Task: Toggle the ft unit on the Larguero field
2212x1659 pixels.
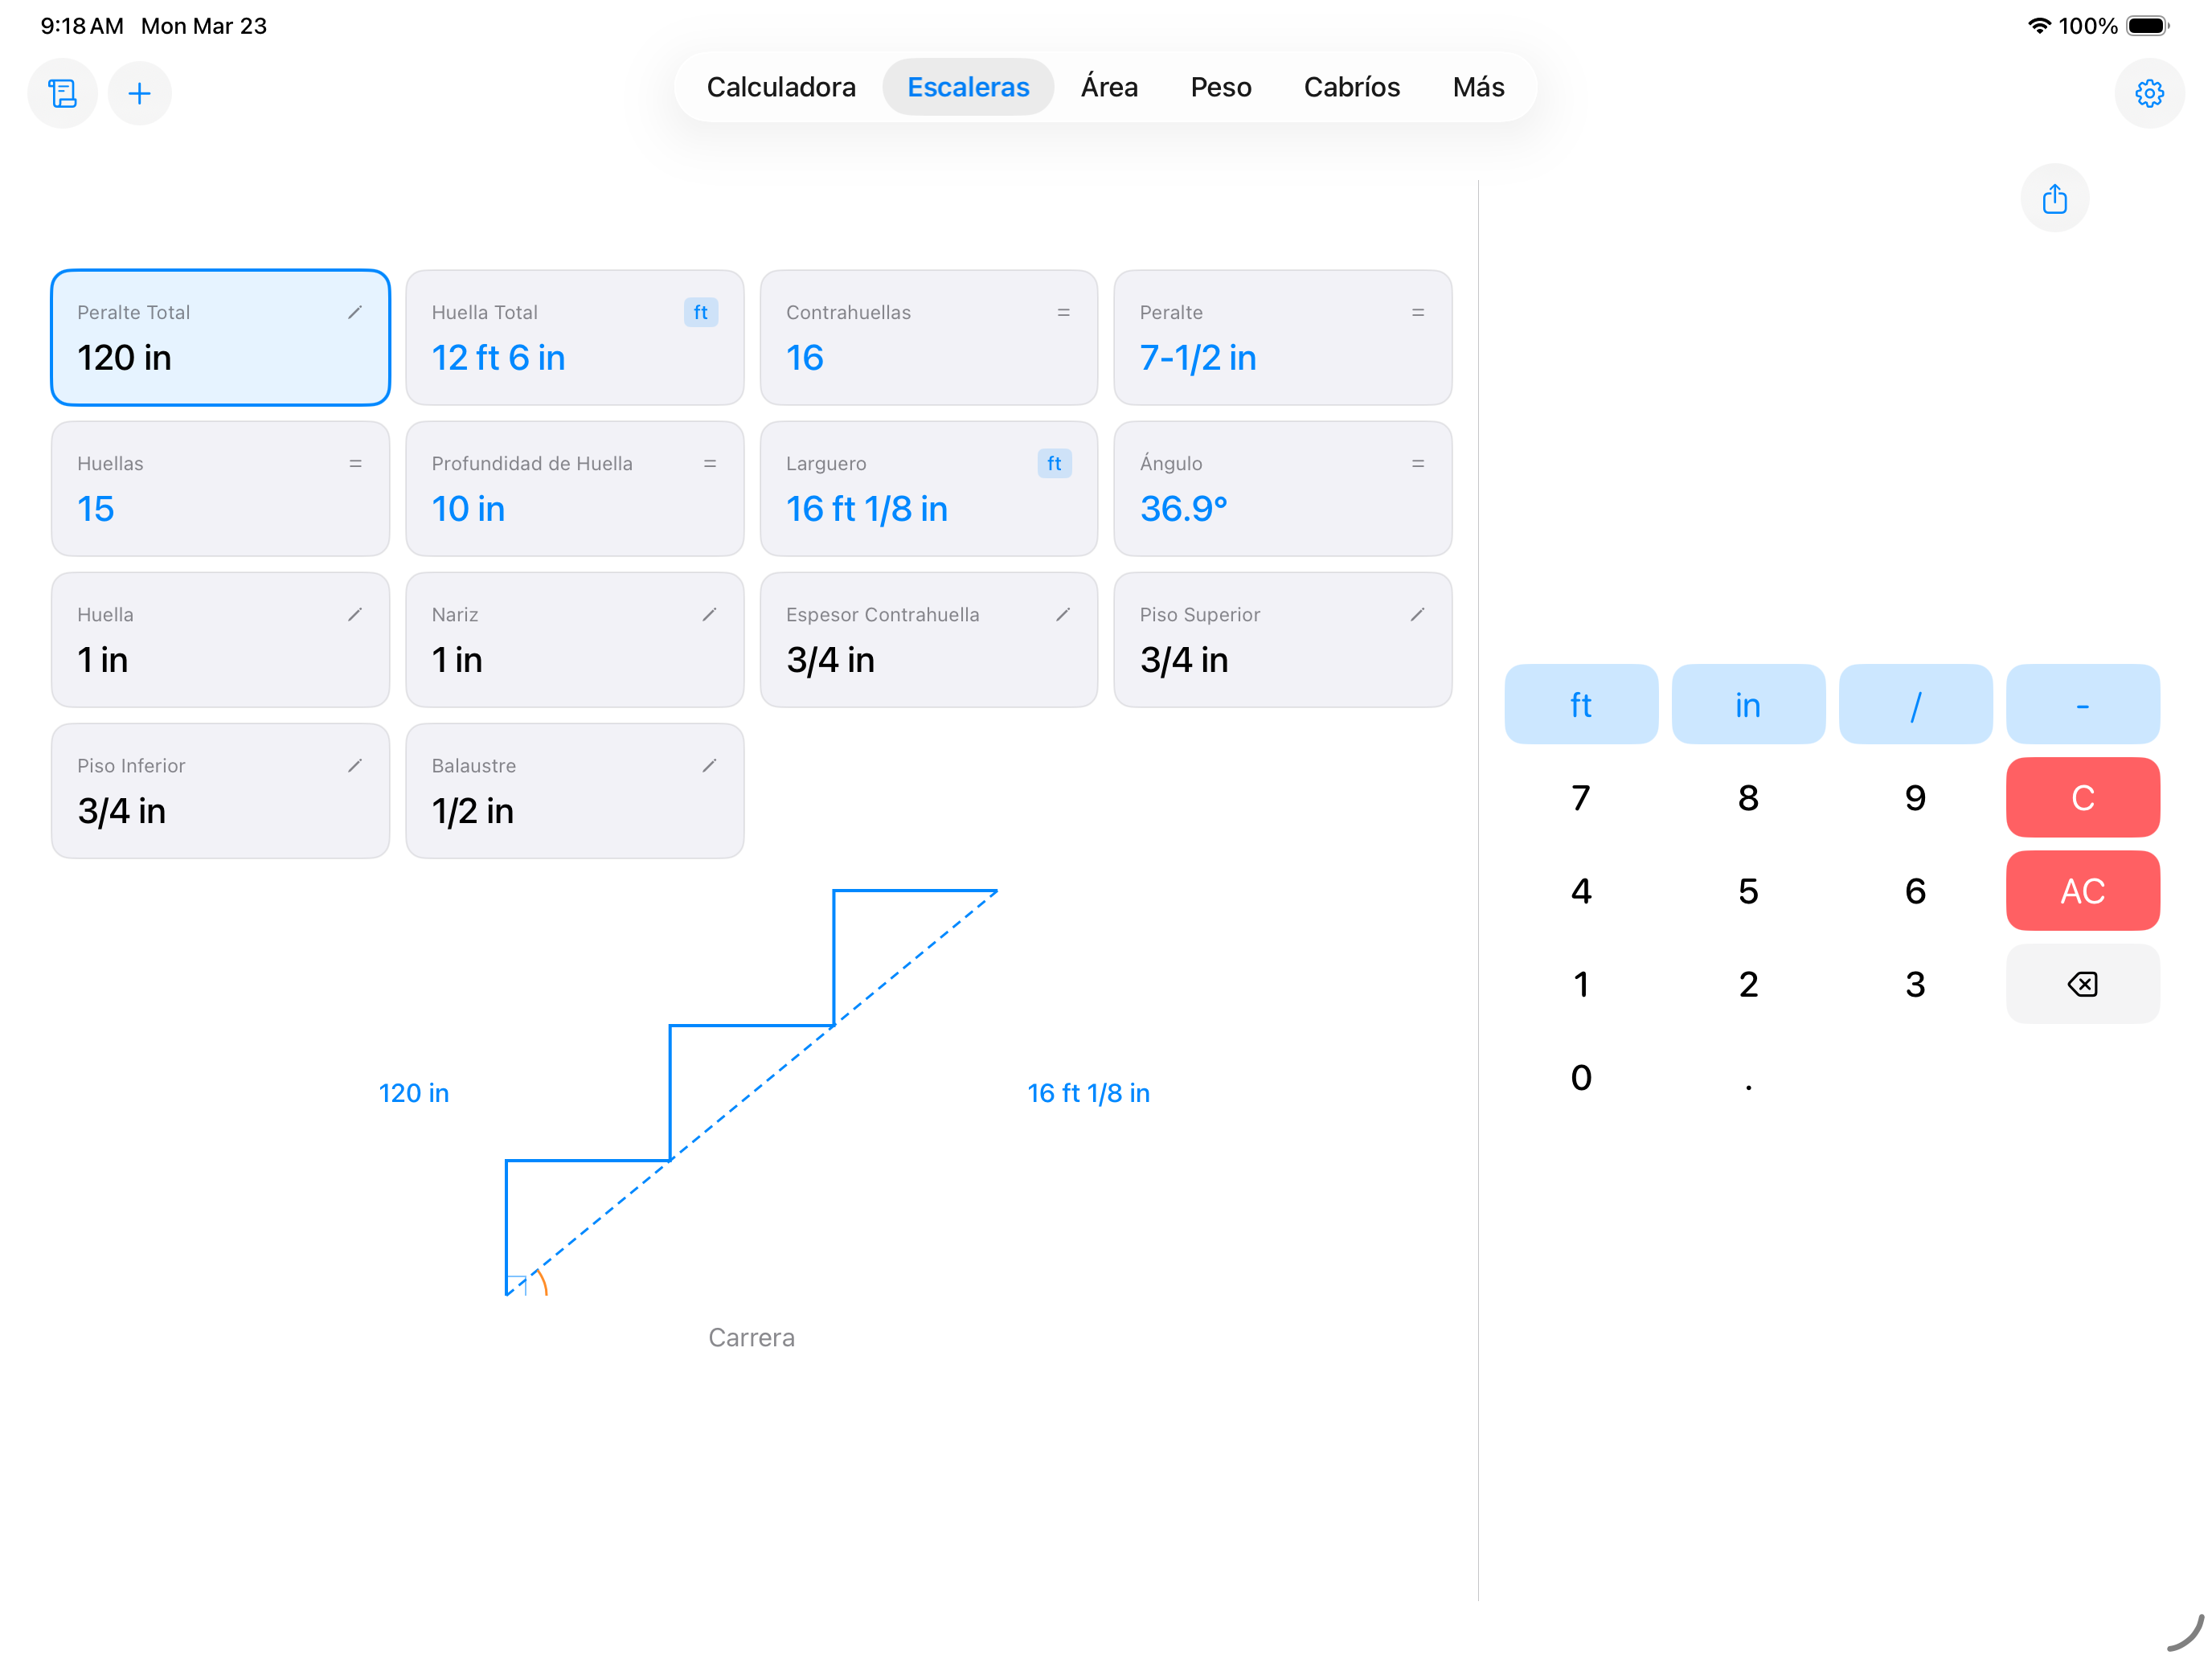Action: point(1054,463)
